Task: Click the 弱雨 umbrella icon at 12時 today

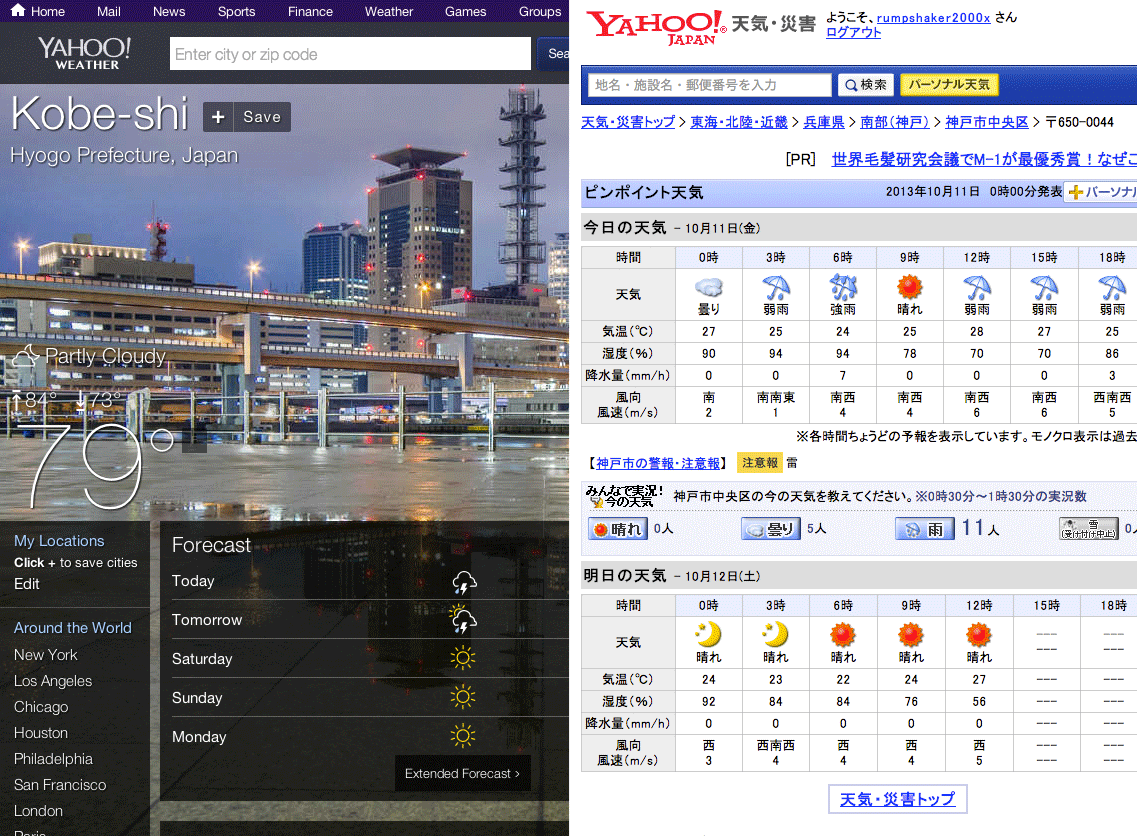Action: pyautogui.click(x=977, y=287)
